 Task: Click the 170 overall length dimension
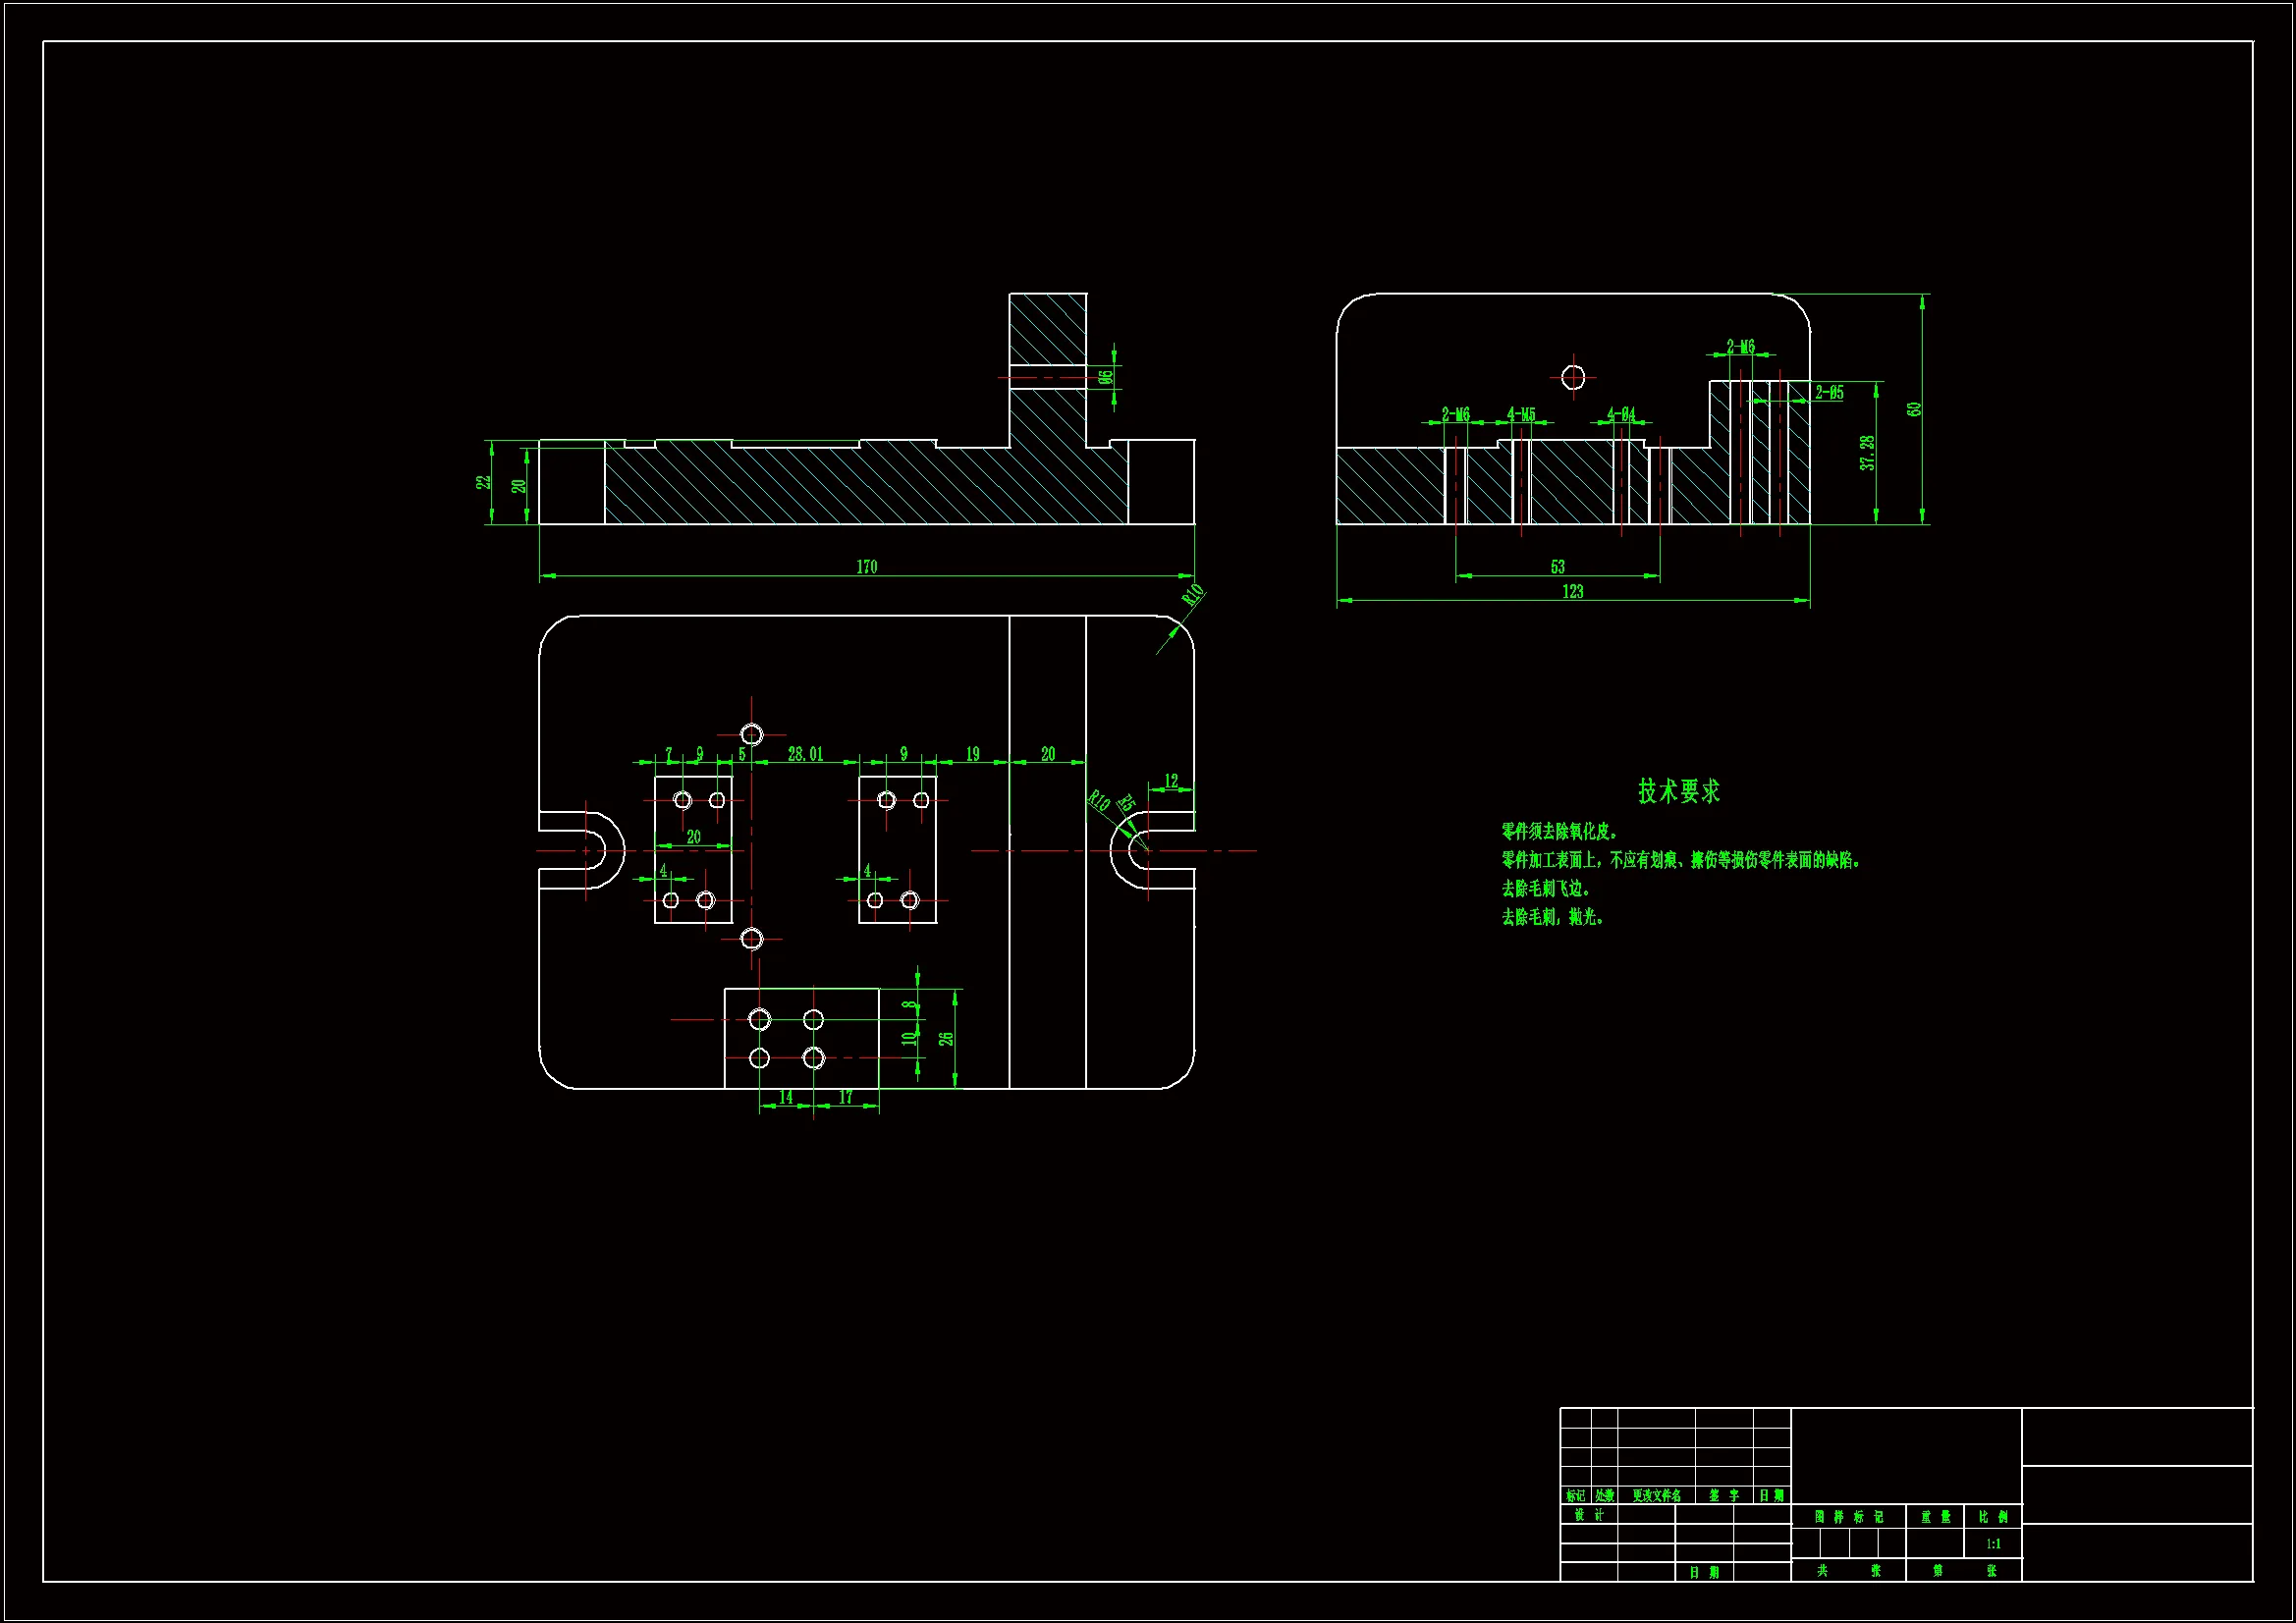(x=866, y=567)
